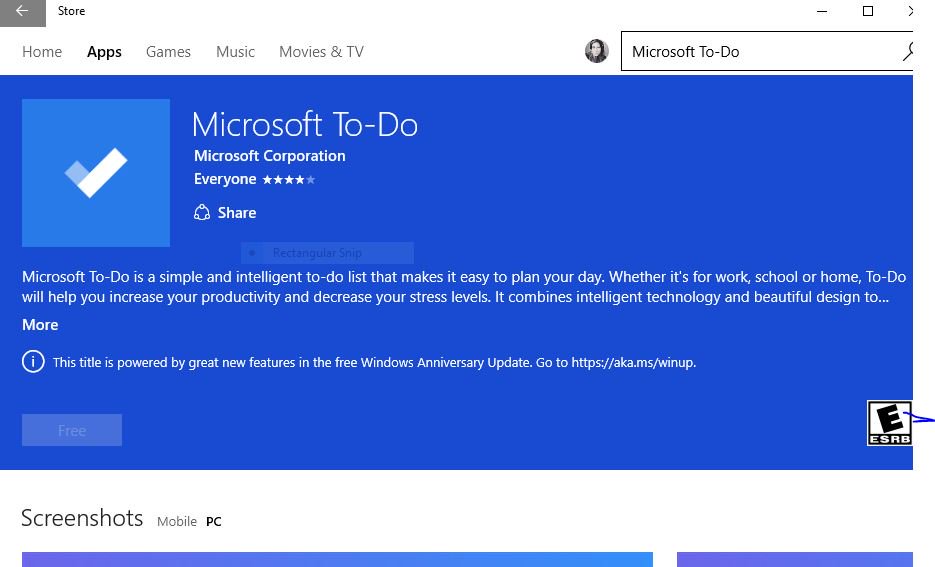Expand description with More link
Image resolution: width=935 pixels, height=567 pixels.
coord(40,325)
